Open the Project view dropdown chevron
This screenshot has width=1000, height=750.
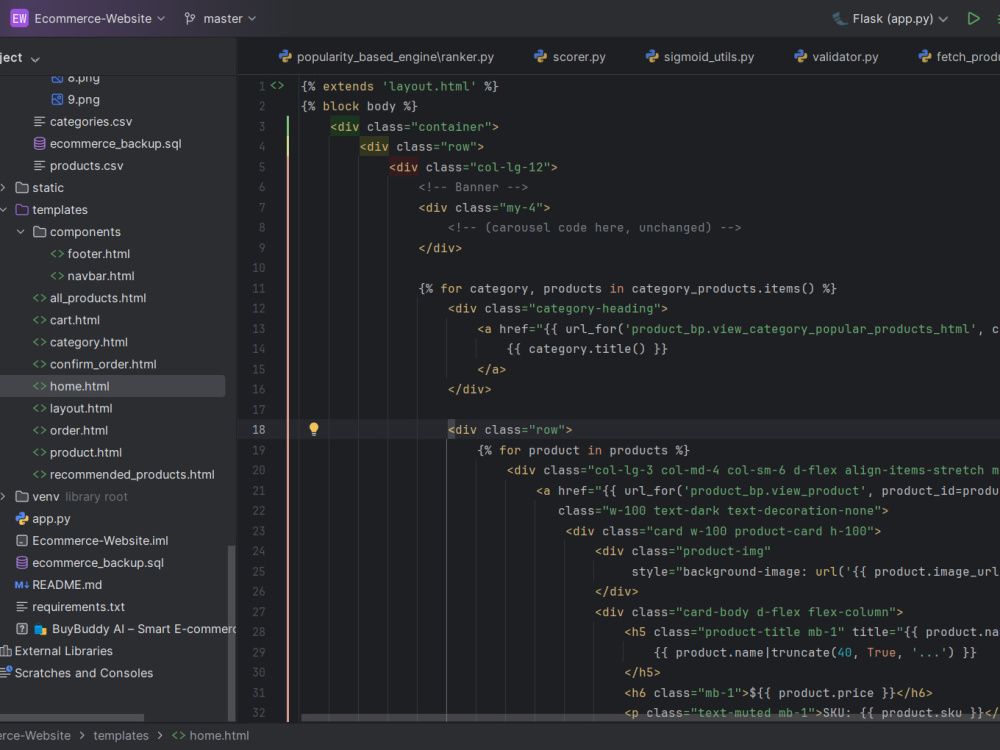[x=36, y=59]
